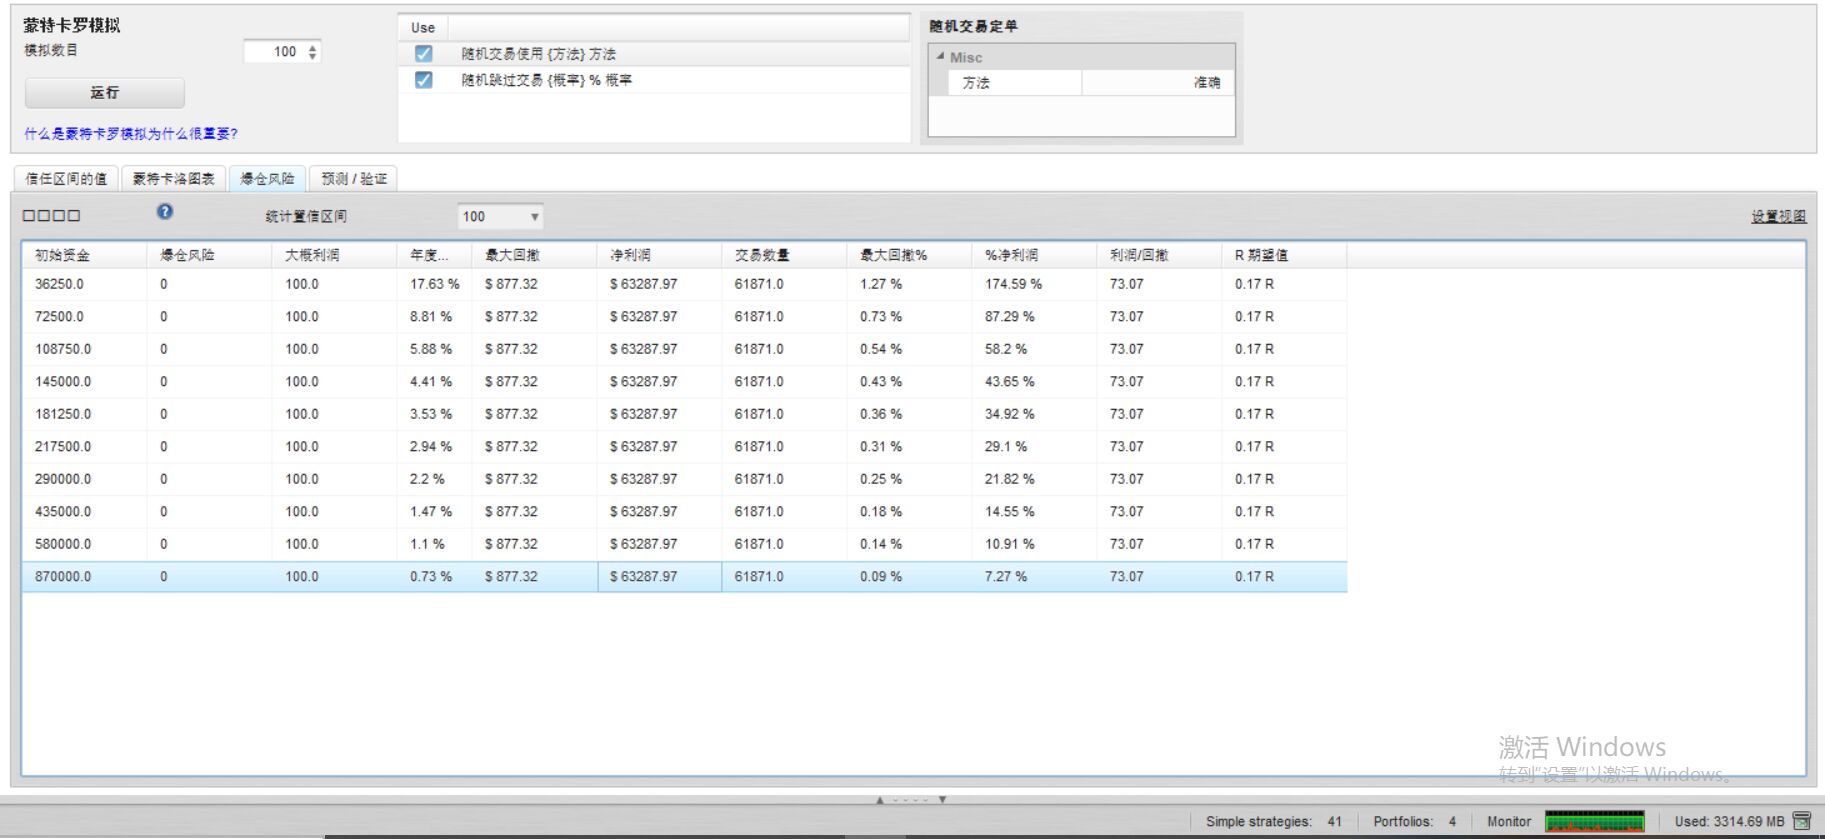Click the splitter collapse up arrow
Image resolution: width=1825 pixels, height=839 pixels.
[x=880, y=800]
